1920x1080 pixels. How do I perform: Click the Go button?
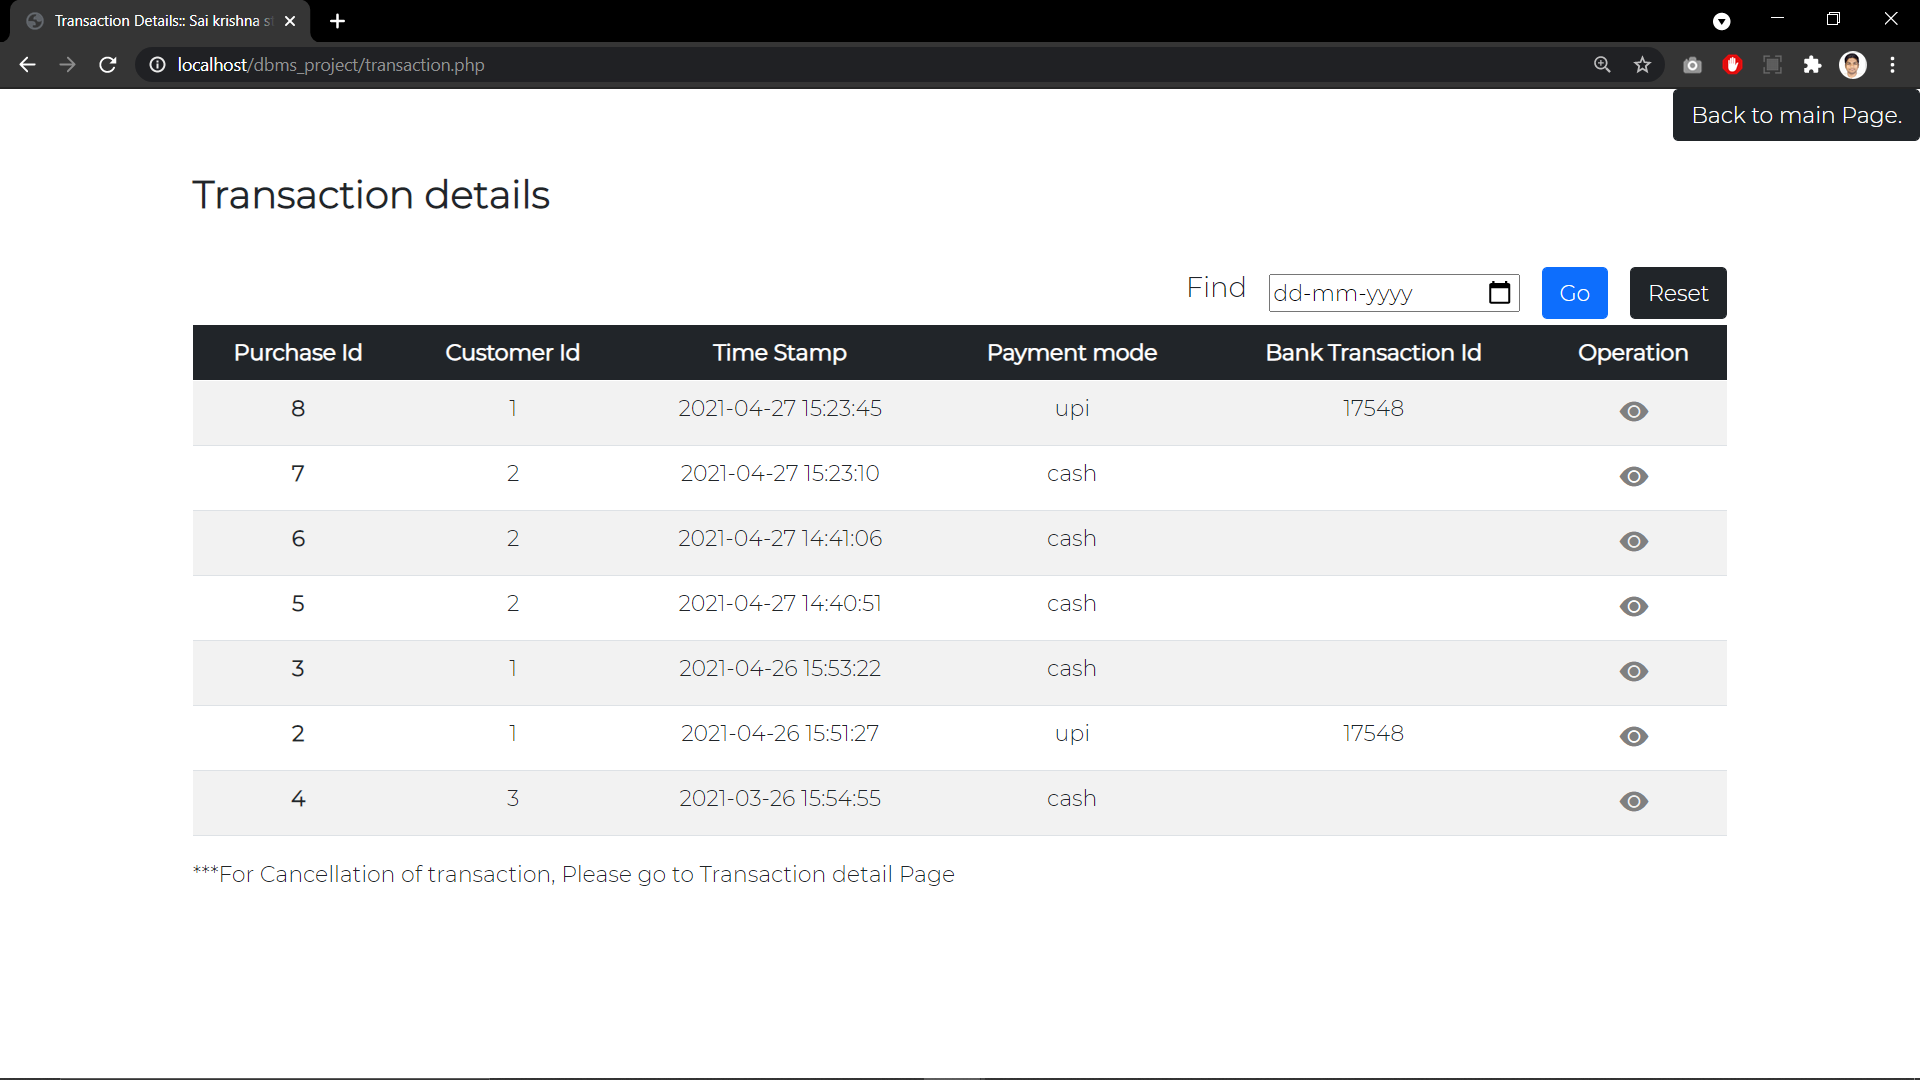pyautogui.click(x=1574, y=293)
